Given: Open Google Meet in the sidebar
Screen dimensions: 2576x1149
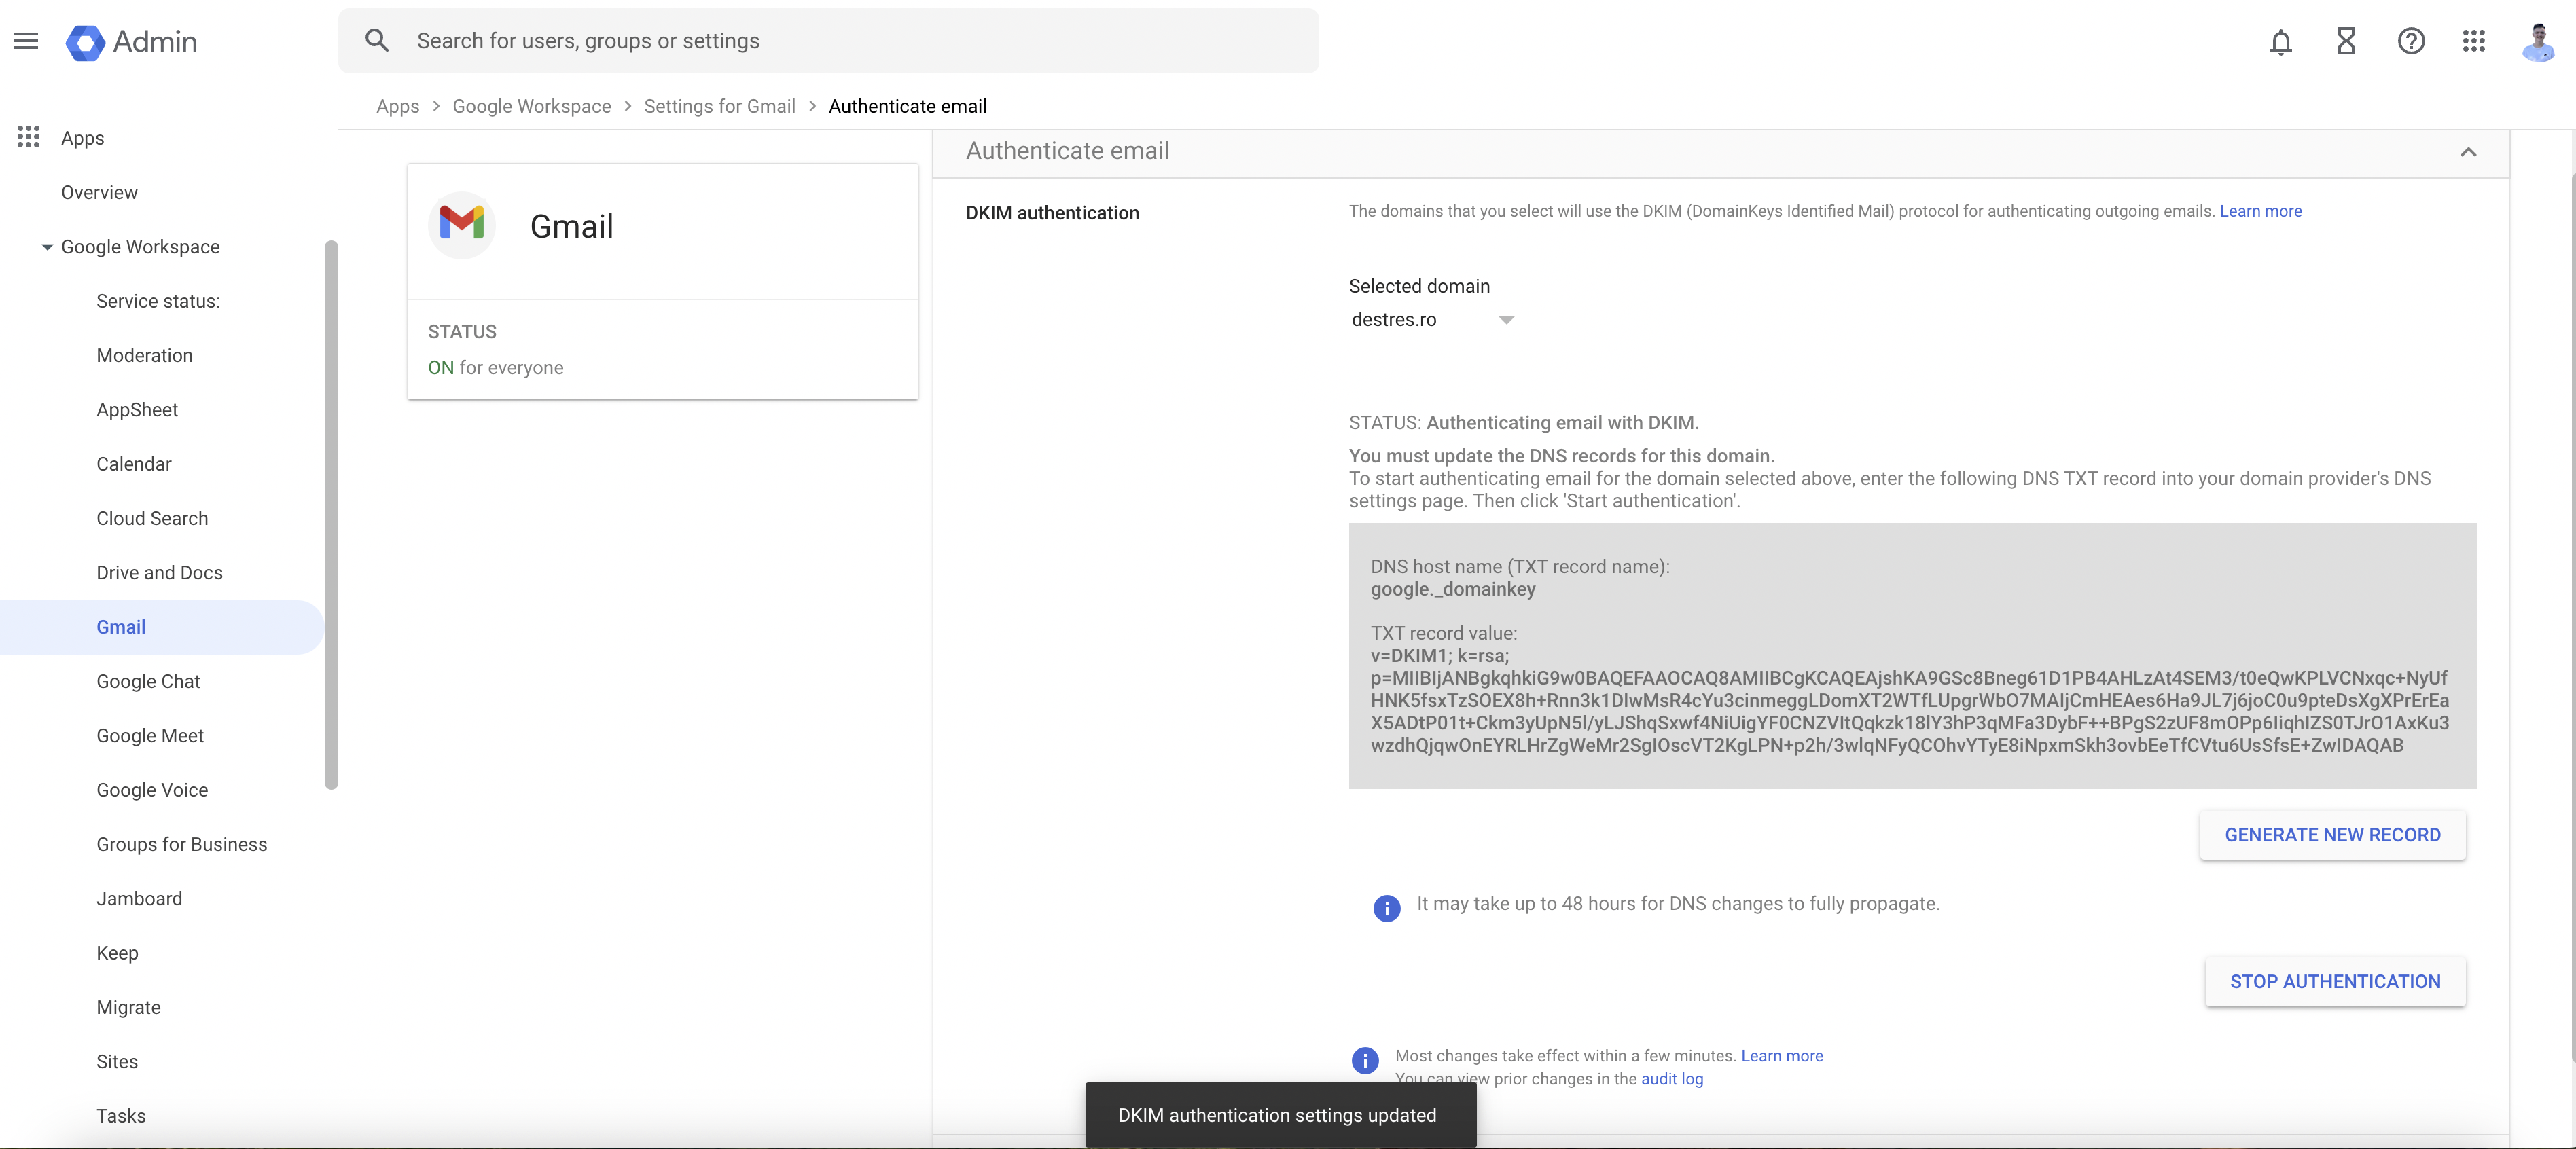Looking at the screenshot, I should click(x=149, y=736).
